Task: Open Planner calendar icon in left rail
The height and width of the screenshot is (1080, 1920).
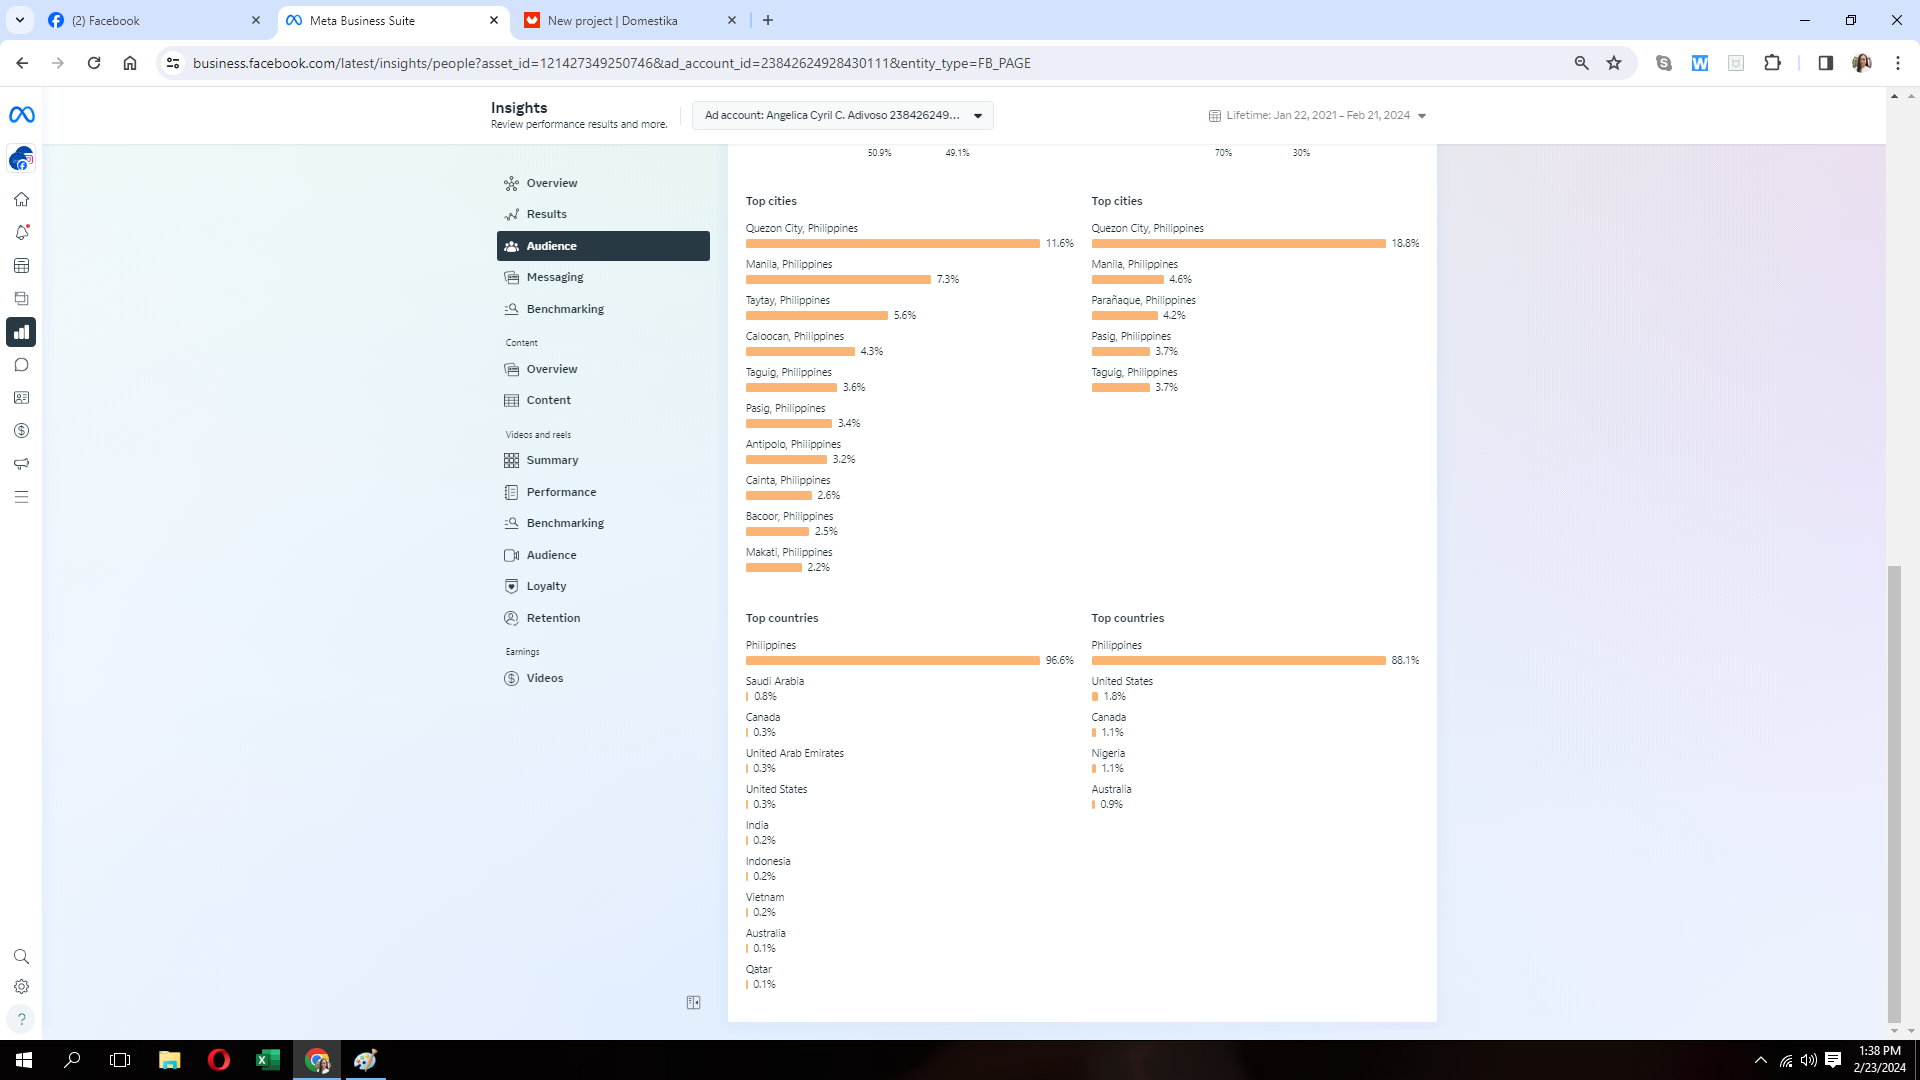Action: pyautogui.click(x=21, y=265)
